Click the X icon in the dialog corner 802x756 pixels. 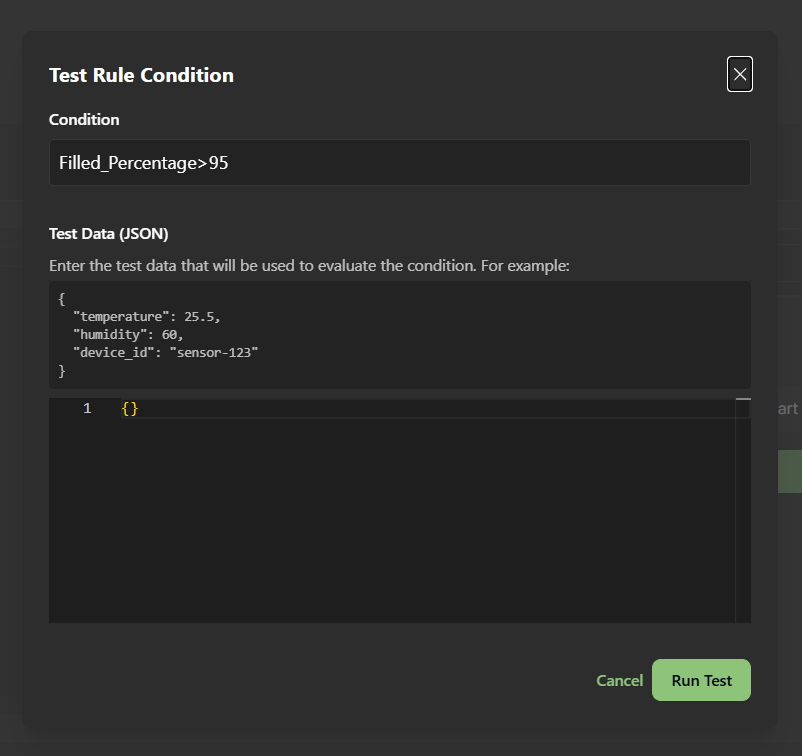pyautogui.click(x=740, y=74)
